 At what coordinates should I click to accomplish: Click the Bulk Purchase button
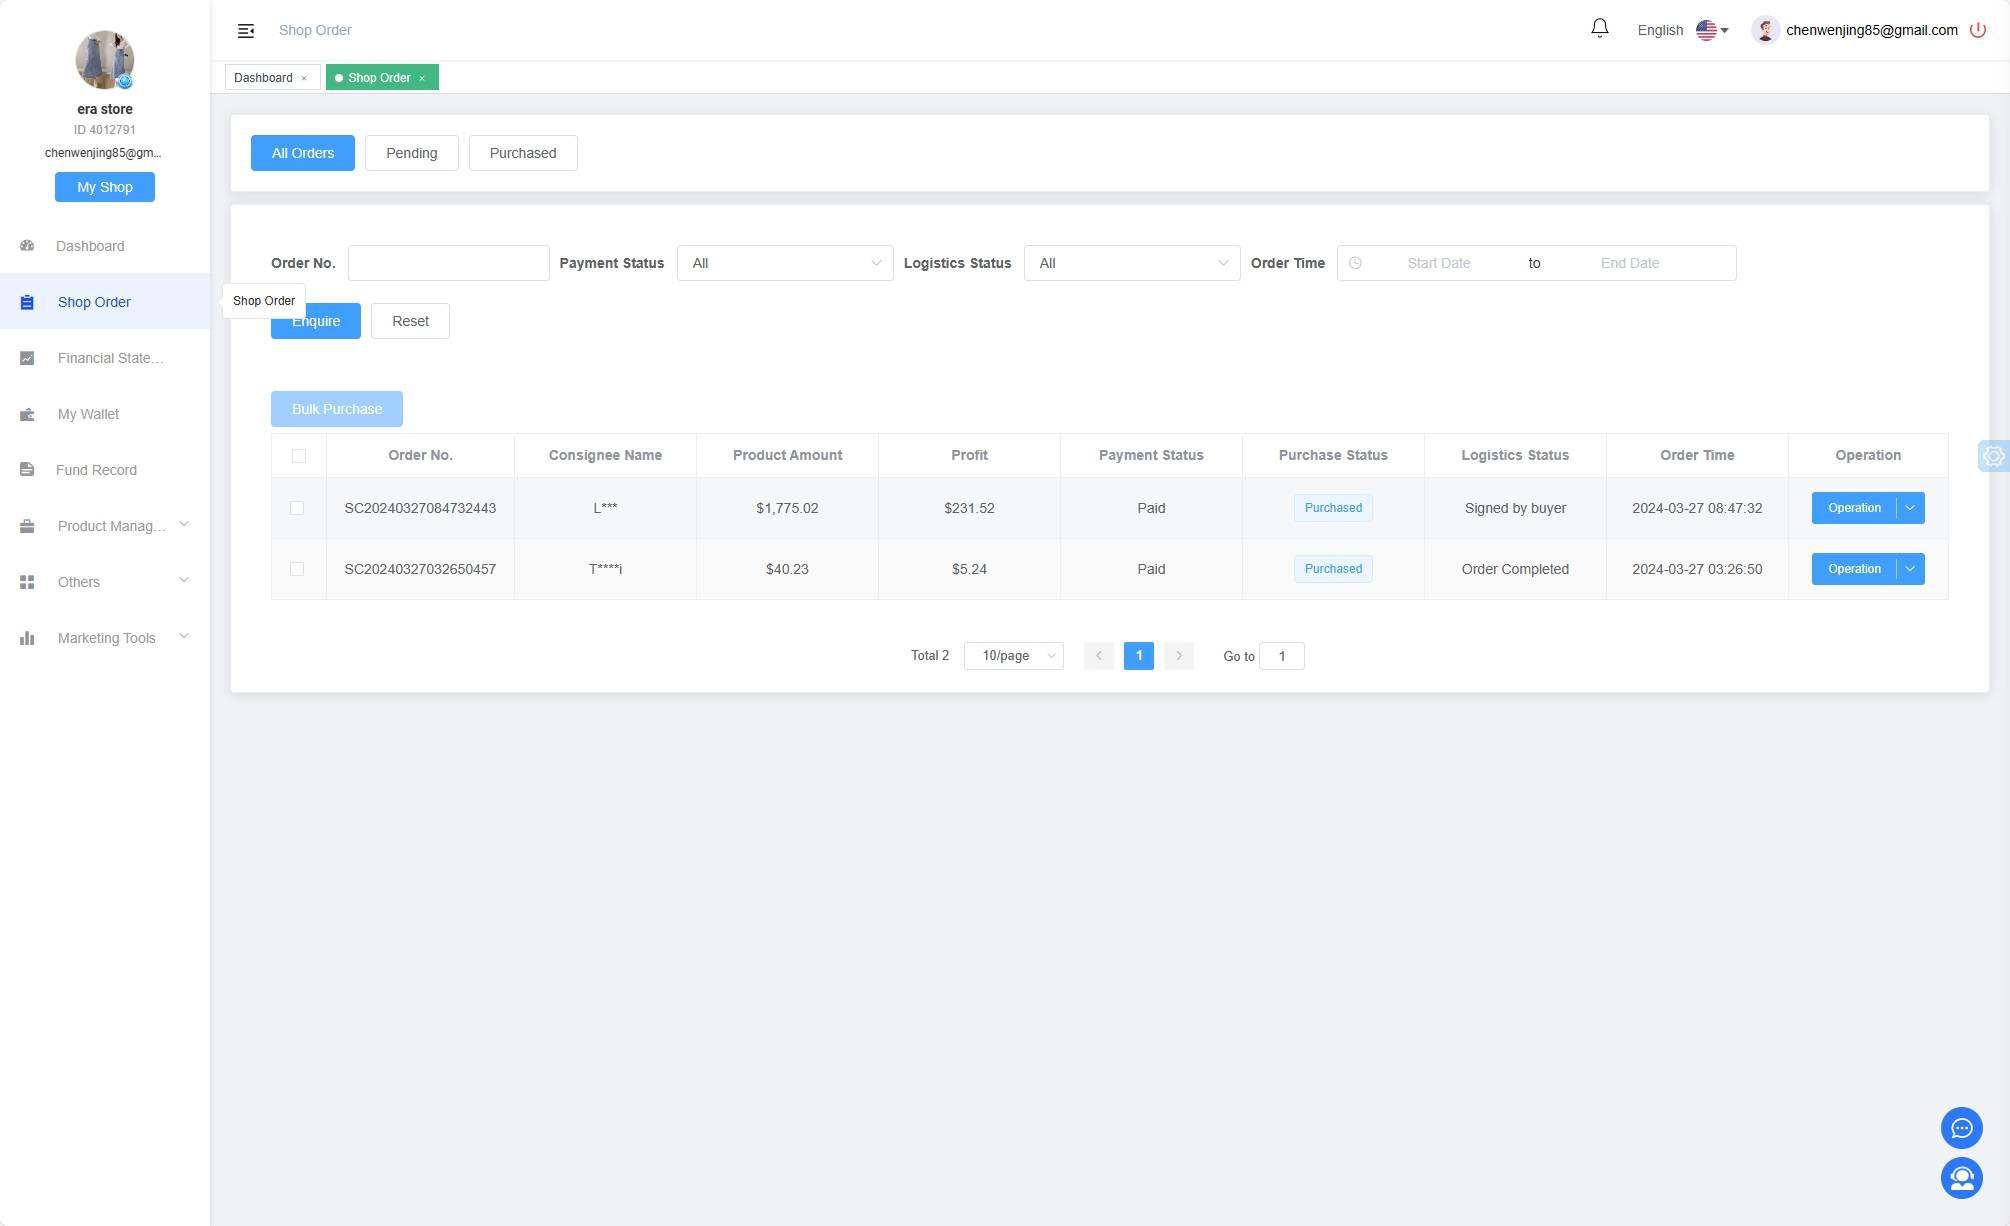pyautogui.click(x=336, y=409)
